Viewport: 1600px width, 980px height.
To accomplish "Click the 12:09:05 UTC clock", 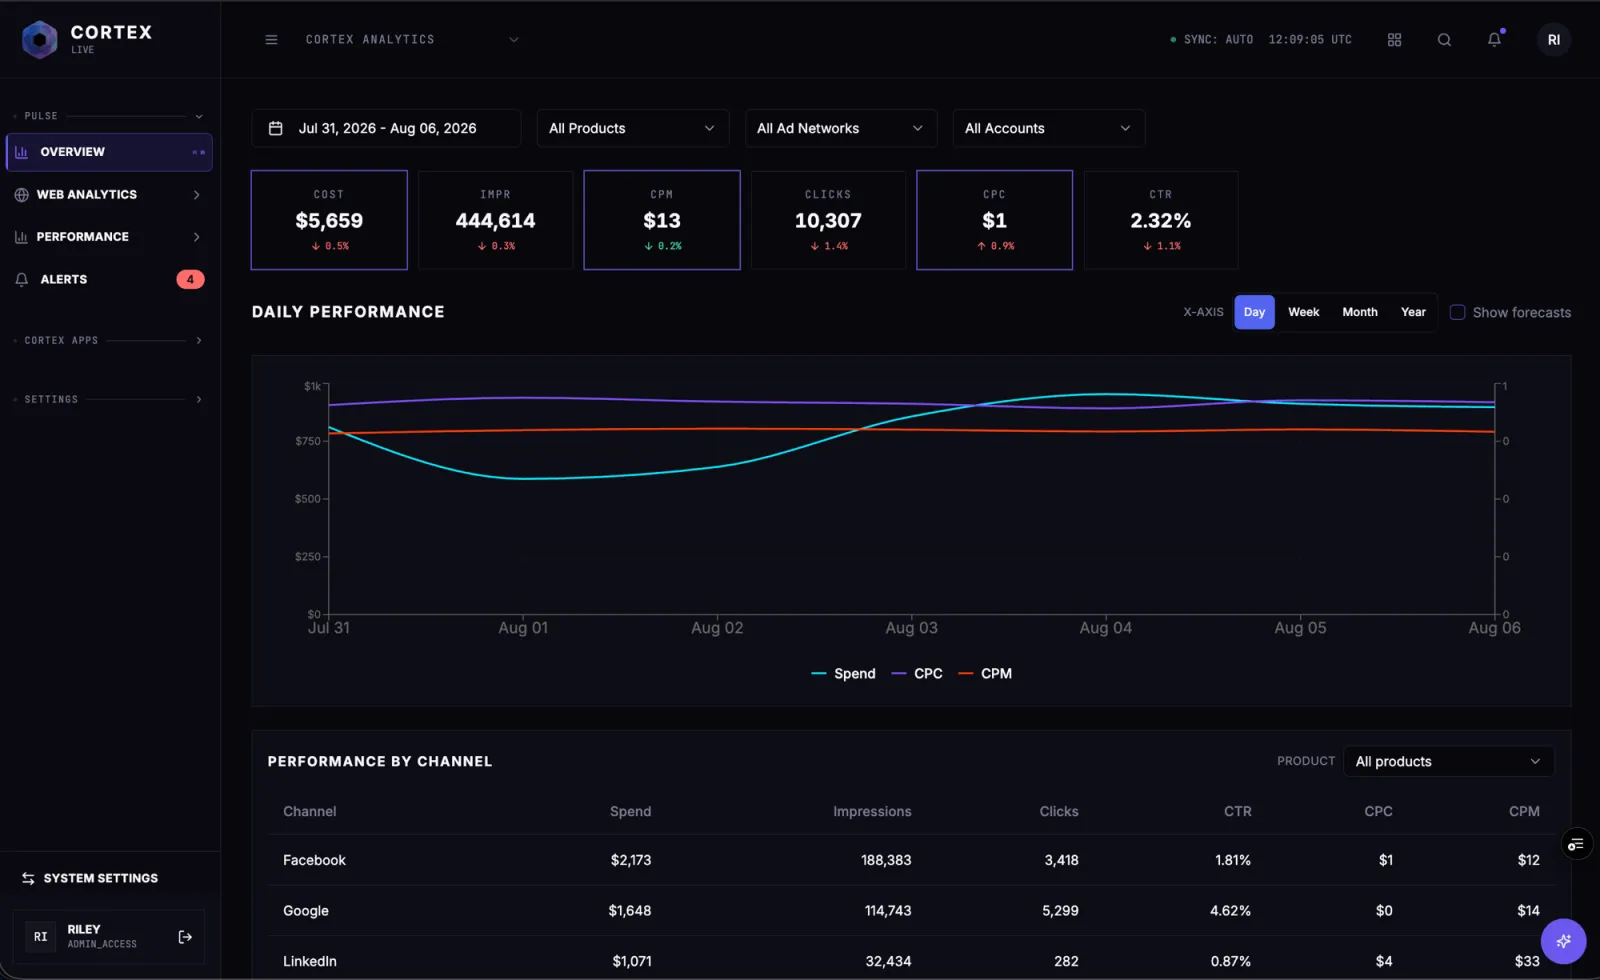I will pos(1310,40).
